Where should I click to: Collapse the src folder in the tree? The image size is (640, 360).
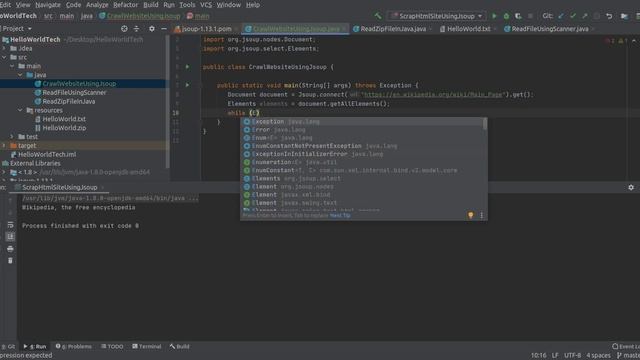4,57
